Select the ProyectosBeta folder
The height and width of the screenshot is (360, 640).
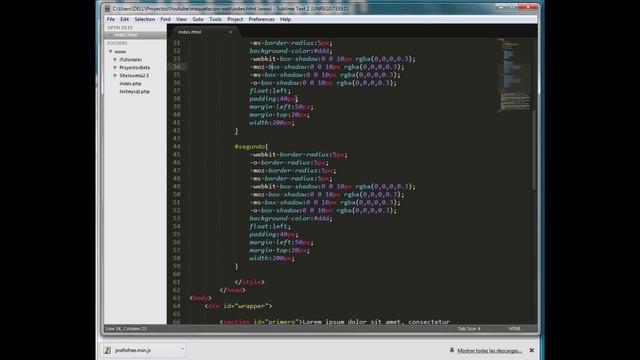pyautogui.click(x=135, y=67)
